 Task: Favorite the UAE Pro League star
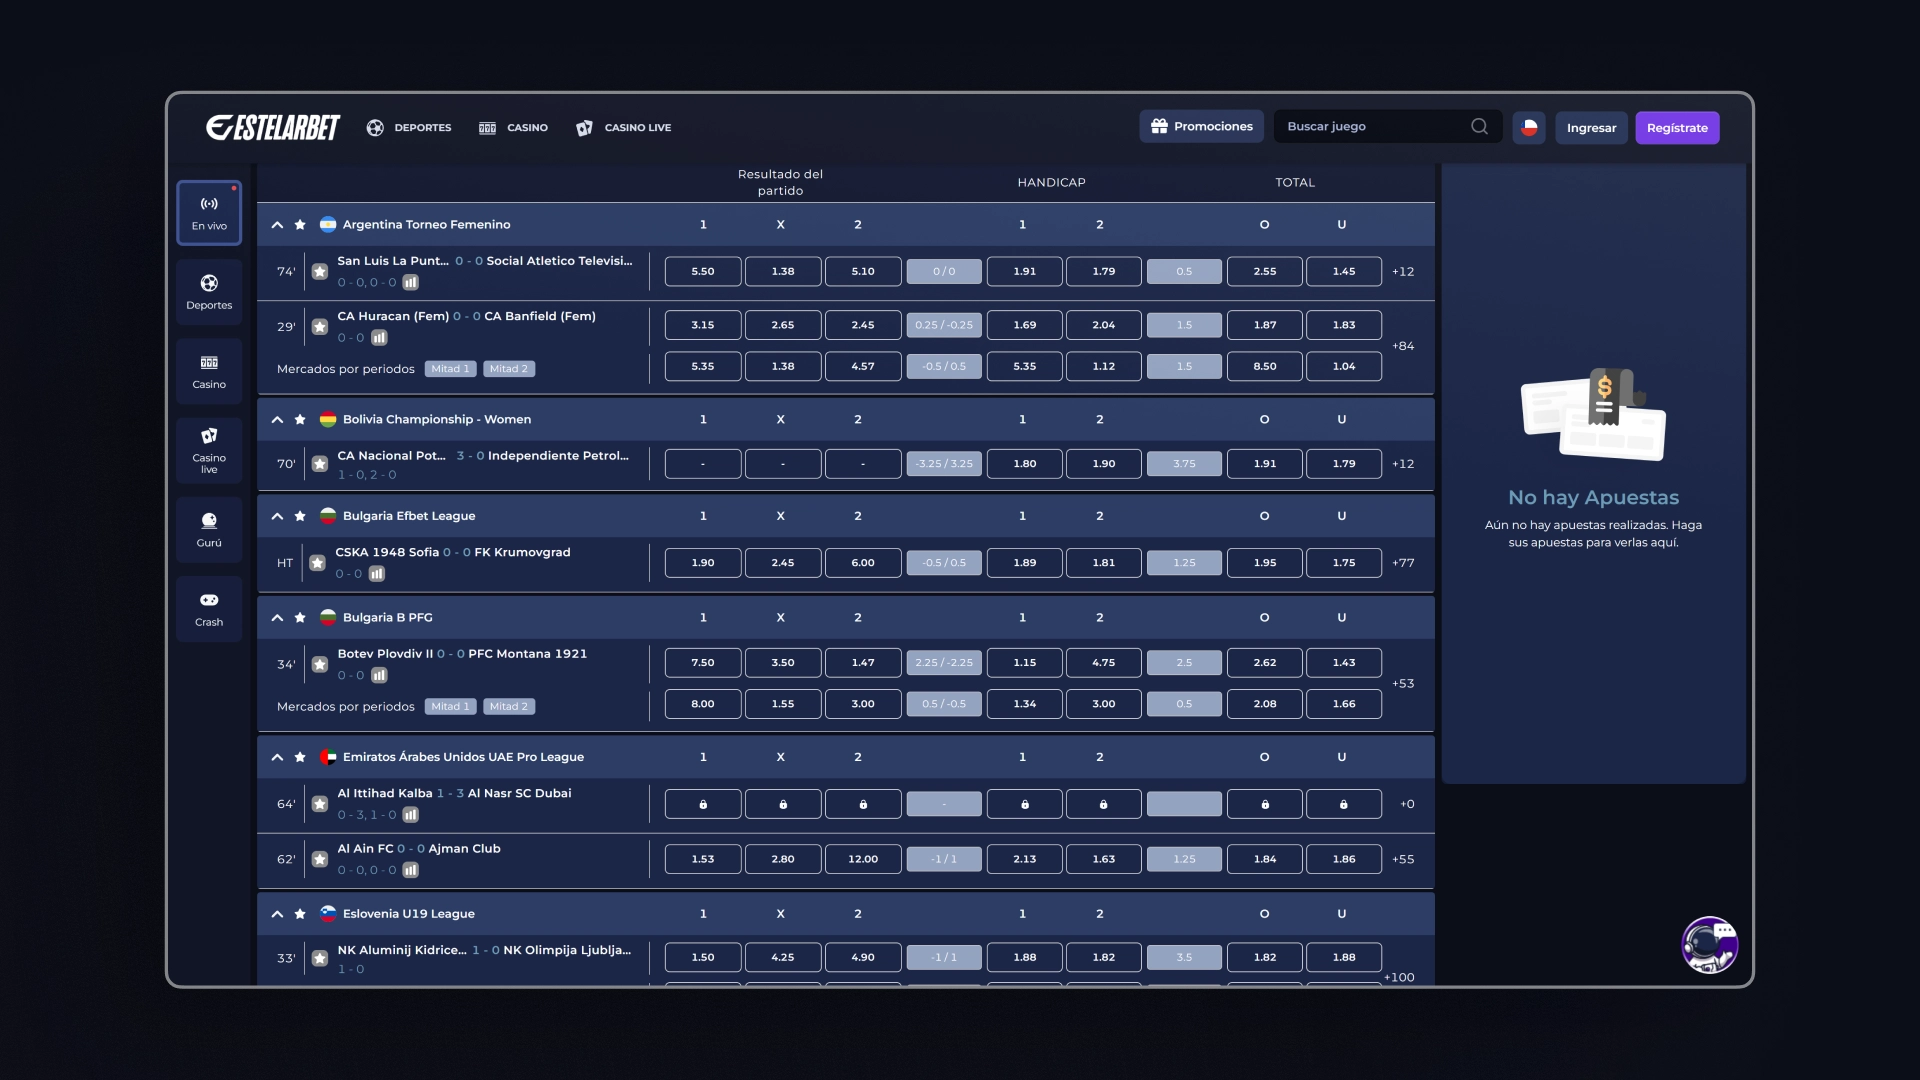(300, 757)
